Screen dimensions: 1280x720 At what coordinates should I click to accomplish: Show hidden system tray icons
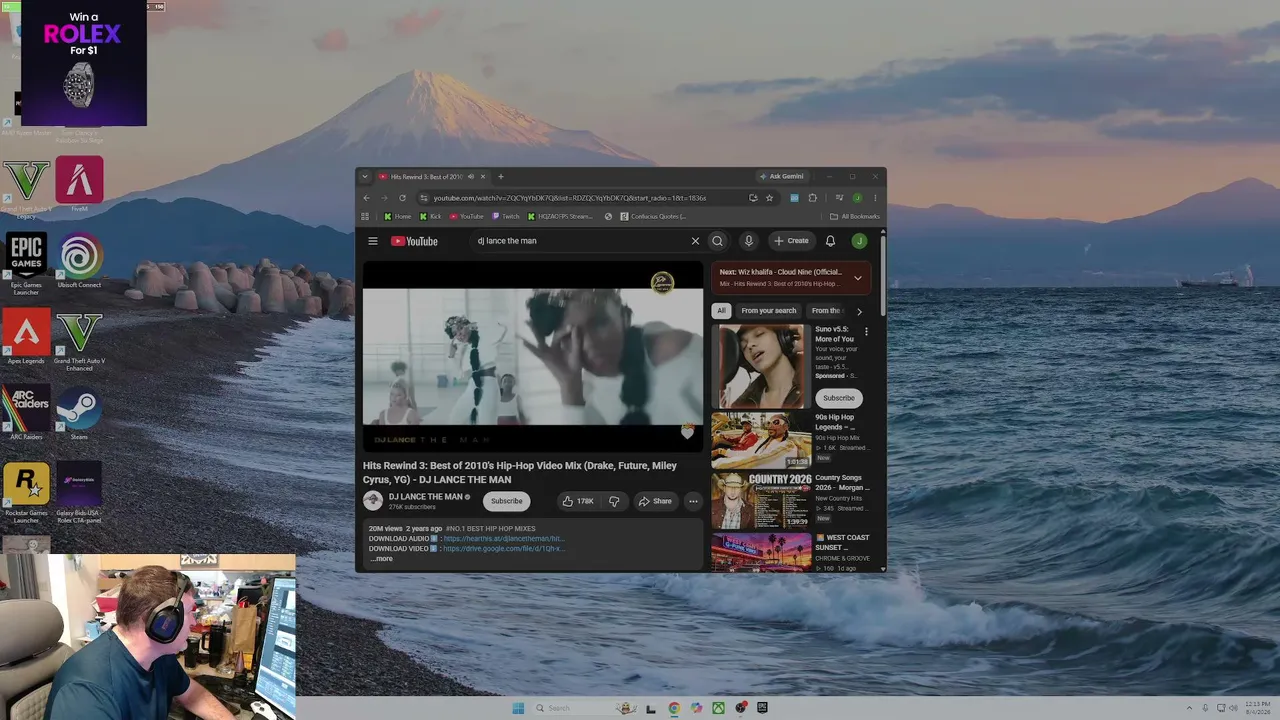click(1189, 708)
